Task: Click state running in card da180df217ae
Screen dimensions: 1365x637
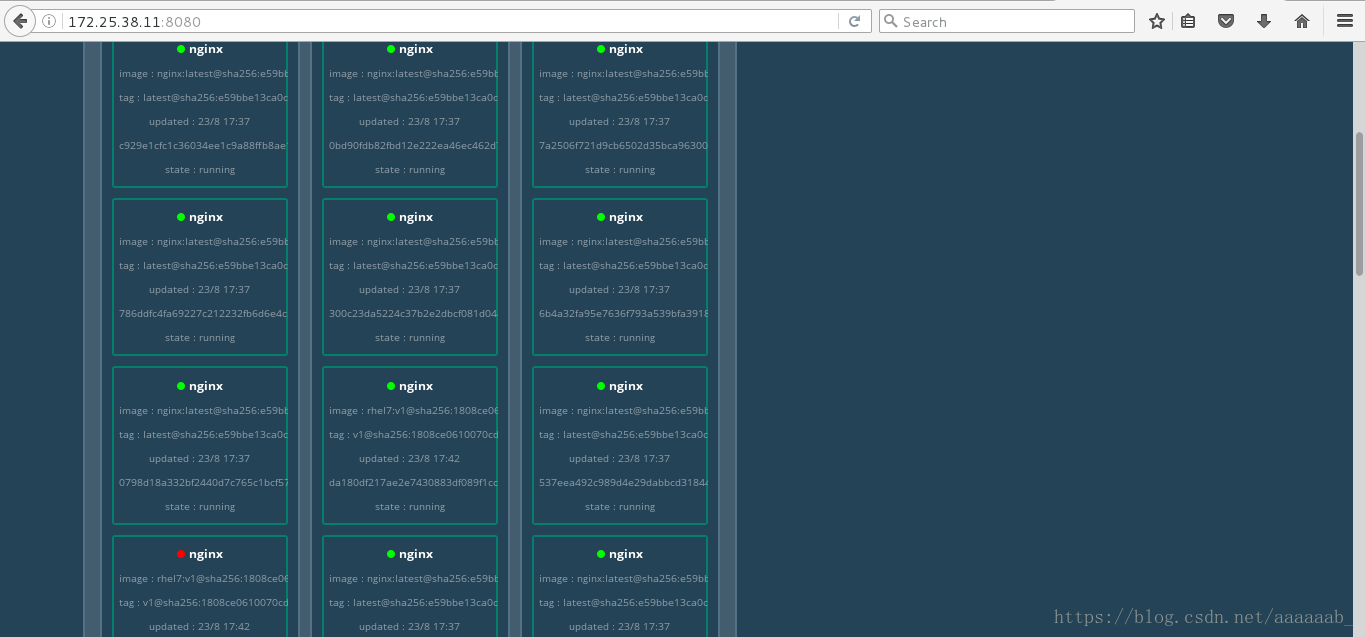Action: click(x=410, y=507)
